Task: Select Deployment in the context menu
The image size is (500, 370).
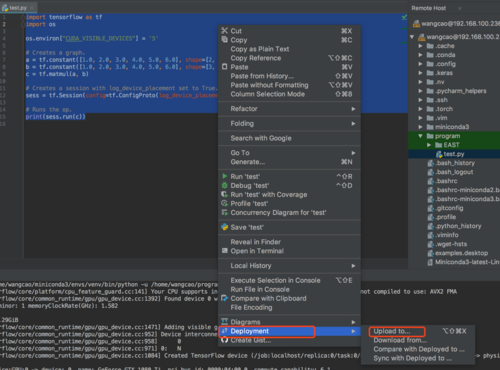Action: (x=289, y=331)
